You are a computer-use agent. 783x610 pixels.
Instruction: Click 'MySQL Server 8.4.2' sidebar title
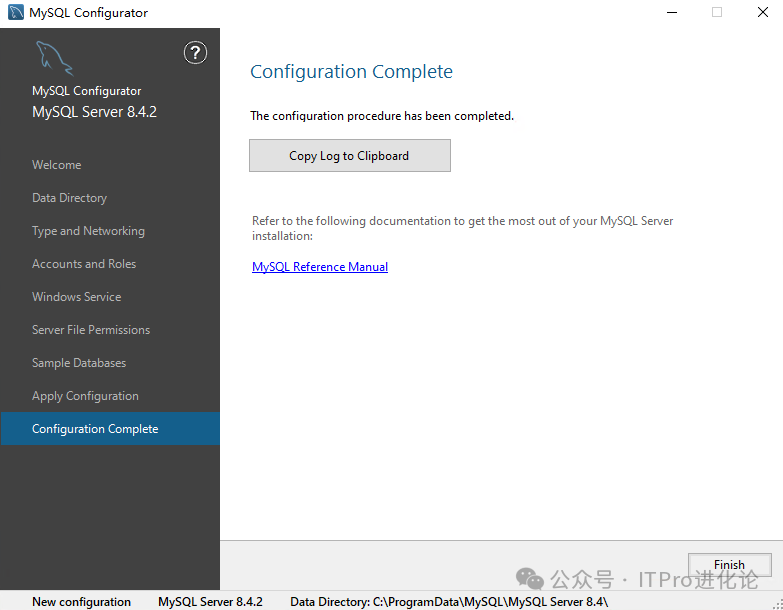coord(94,112)
